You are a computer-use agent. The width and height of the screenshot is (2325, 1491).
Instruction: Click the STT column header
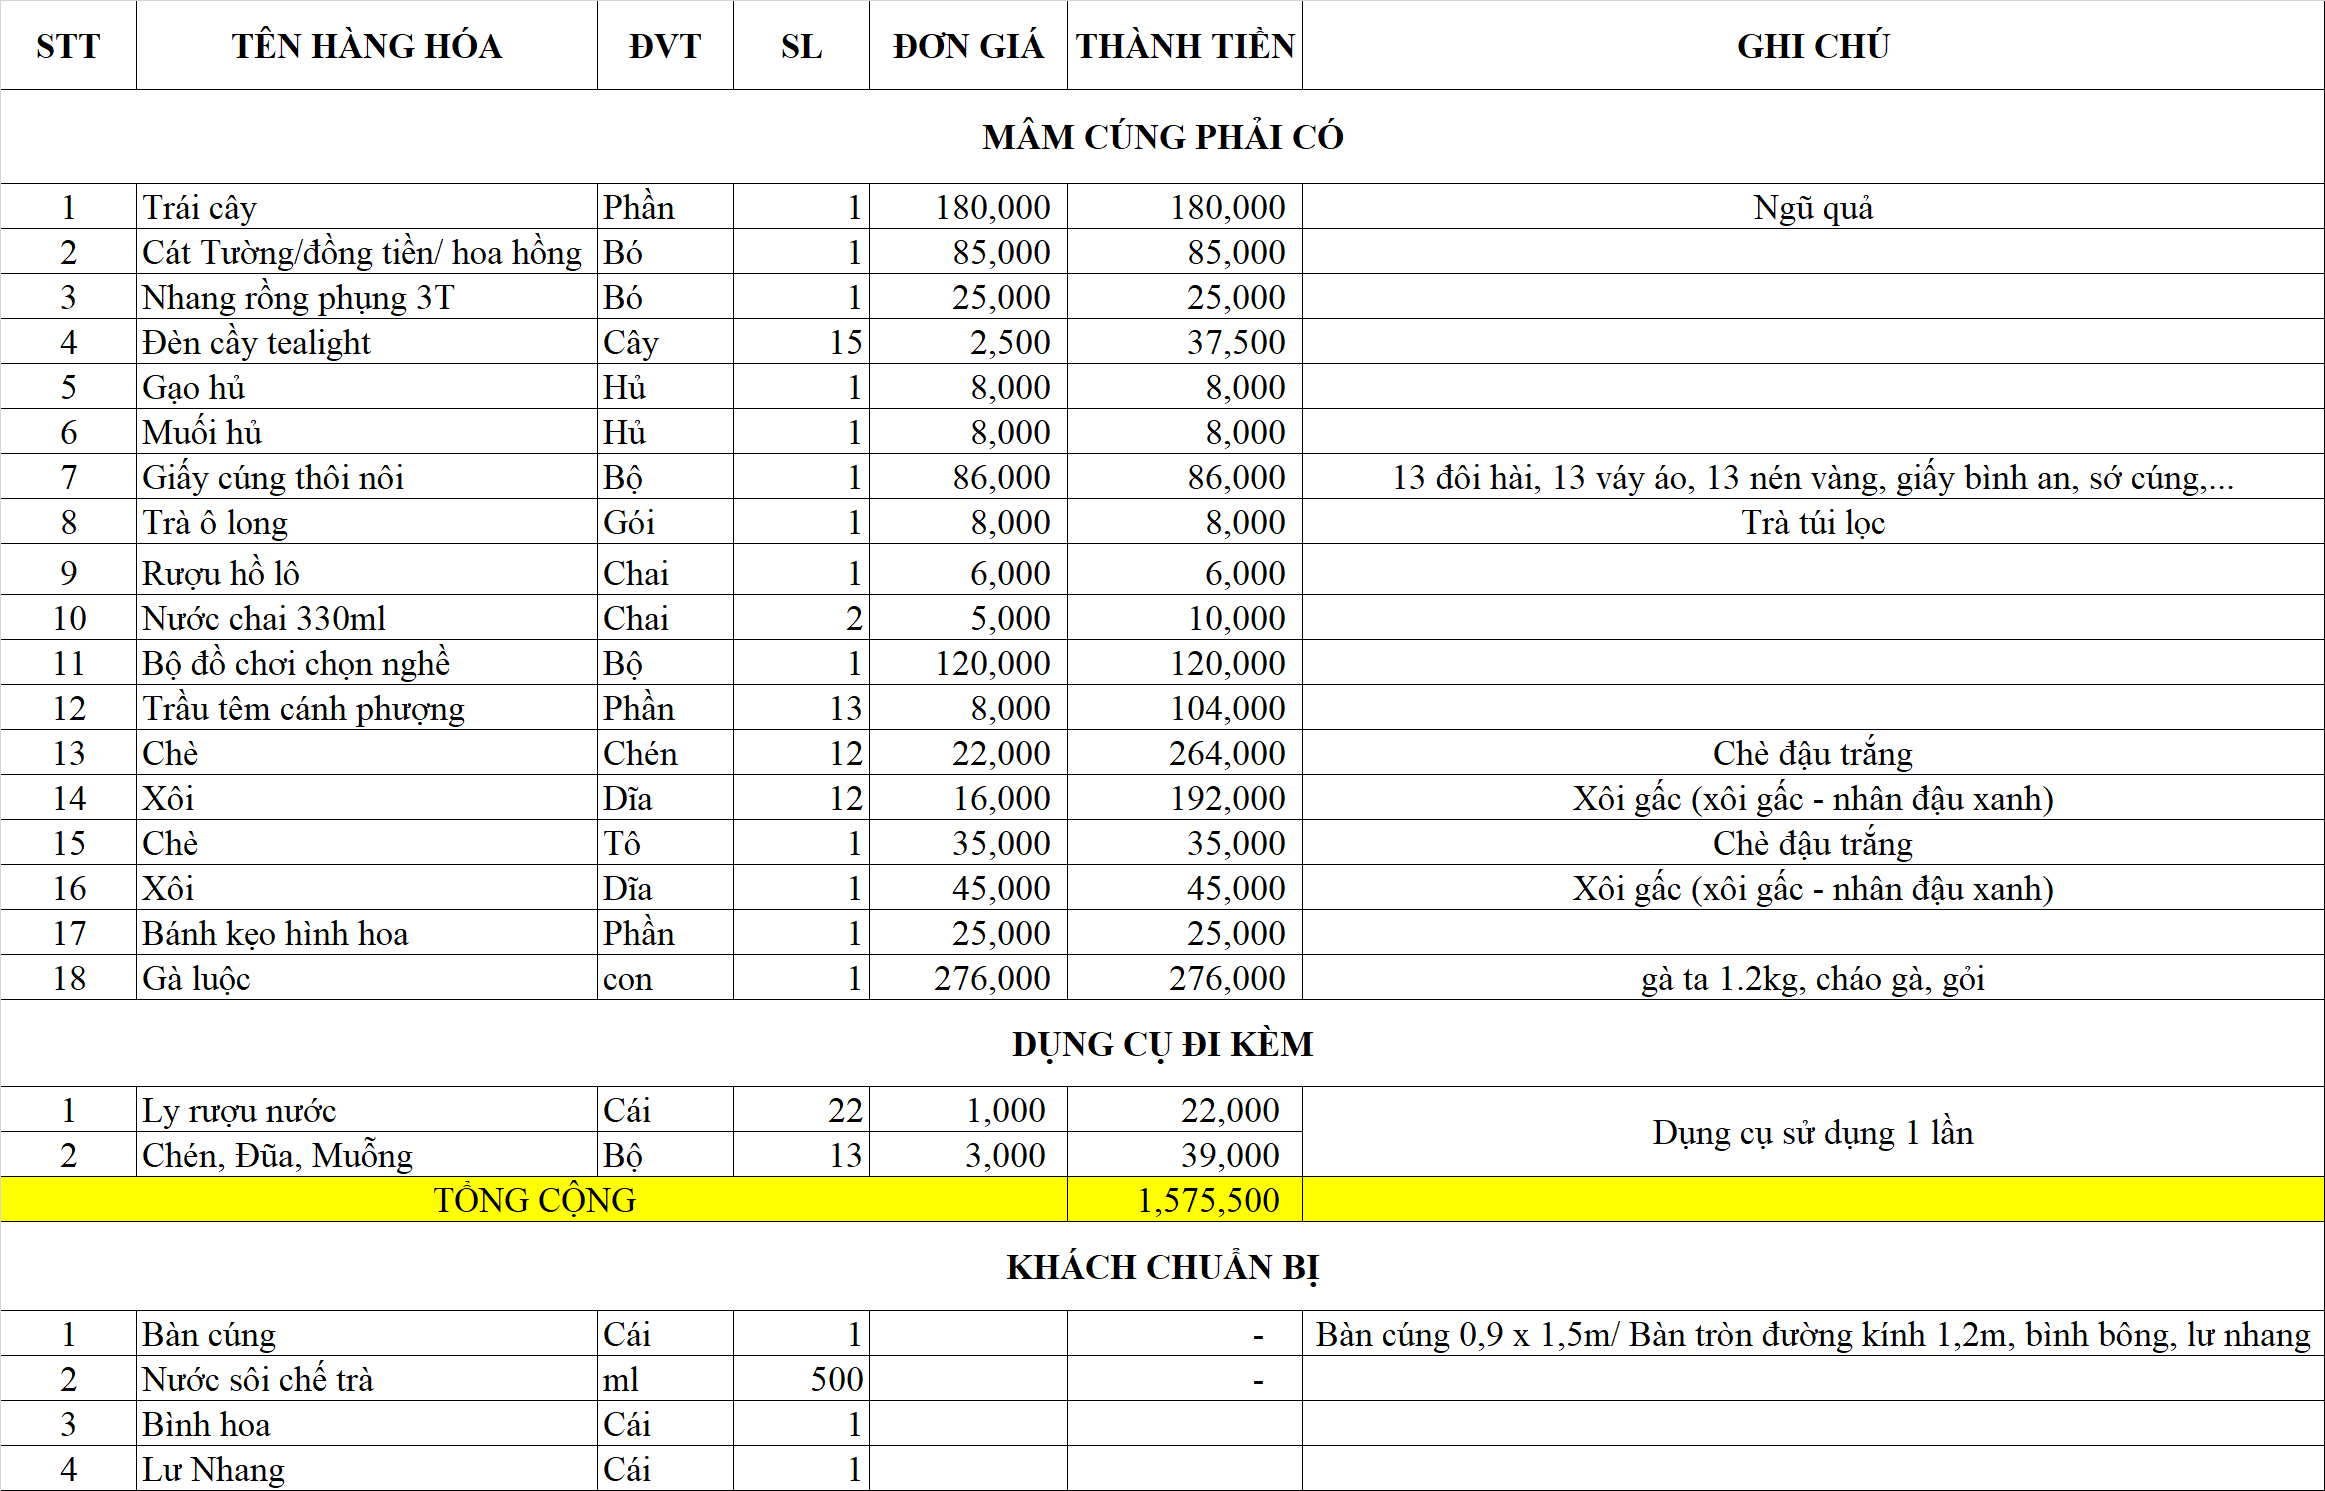point(68,46)
